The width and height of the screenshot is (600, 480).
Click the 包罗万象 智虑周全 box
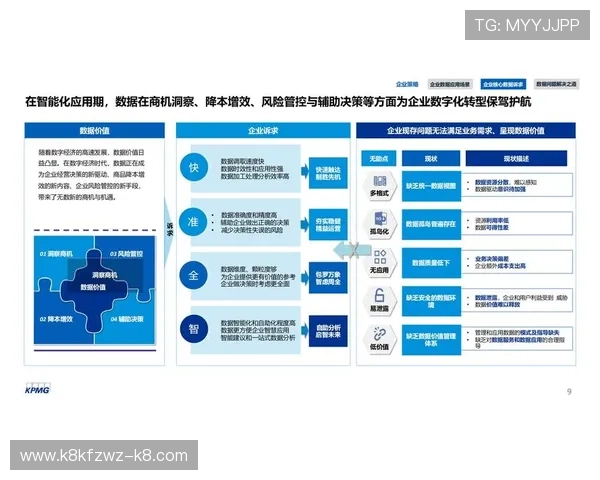point(328,278)
